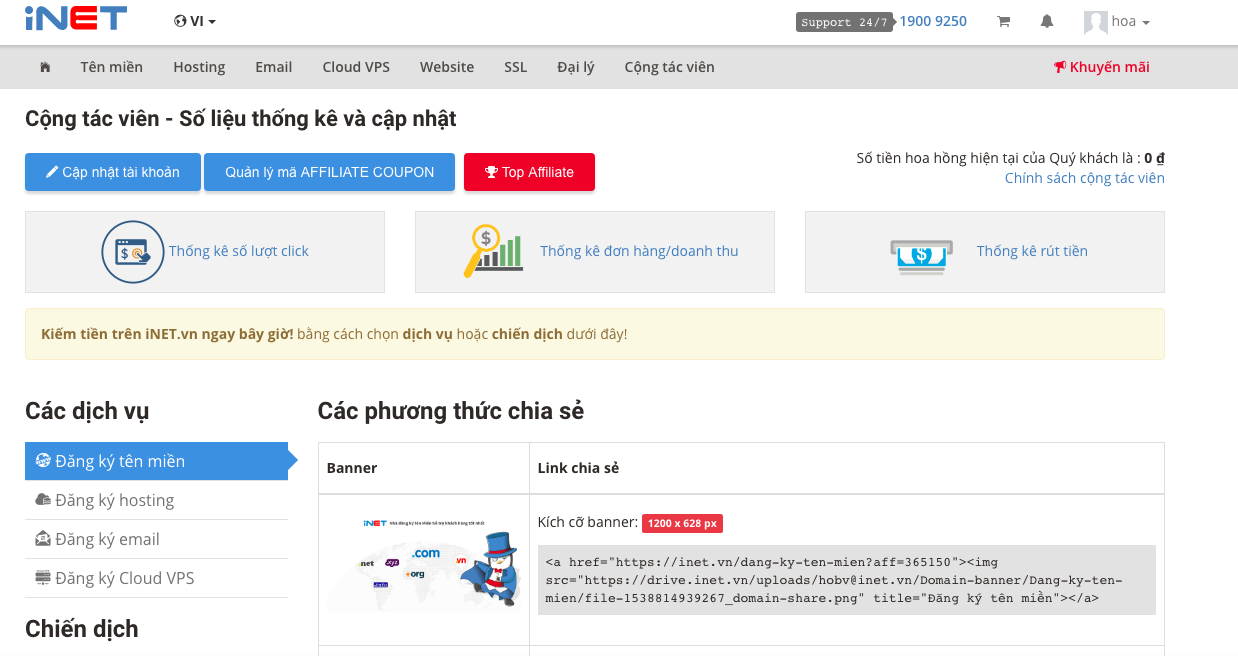The image size is (1238, 656).
Task: Switch to the Hosting tab
Action: coord(198,67)
